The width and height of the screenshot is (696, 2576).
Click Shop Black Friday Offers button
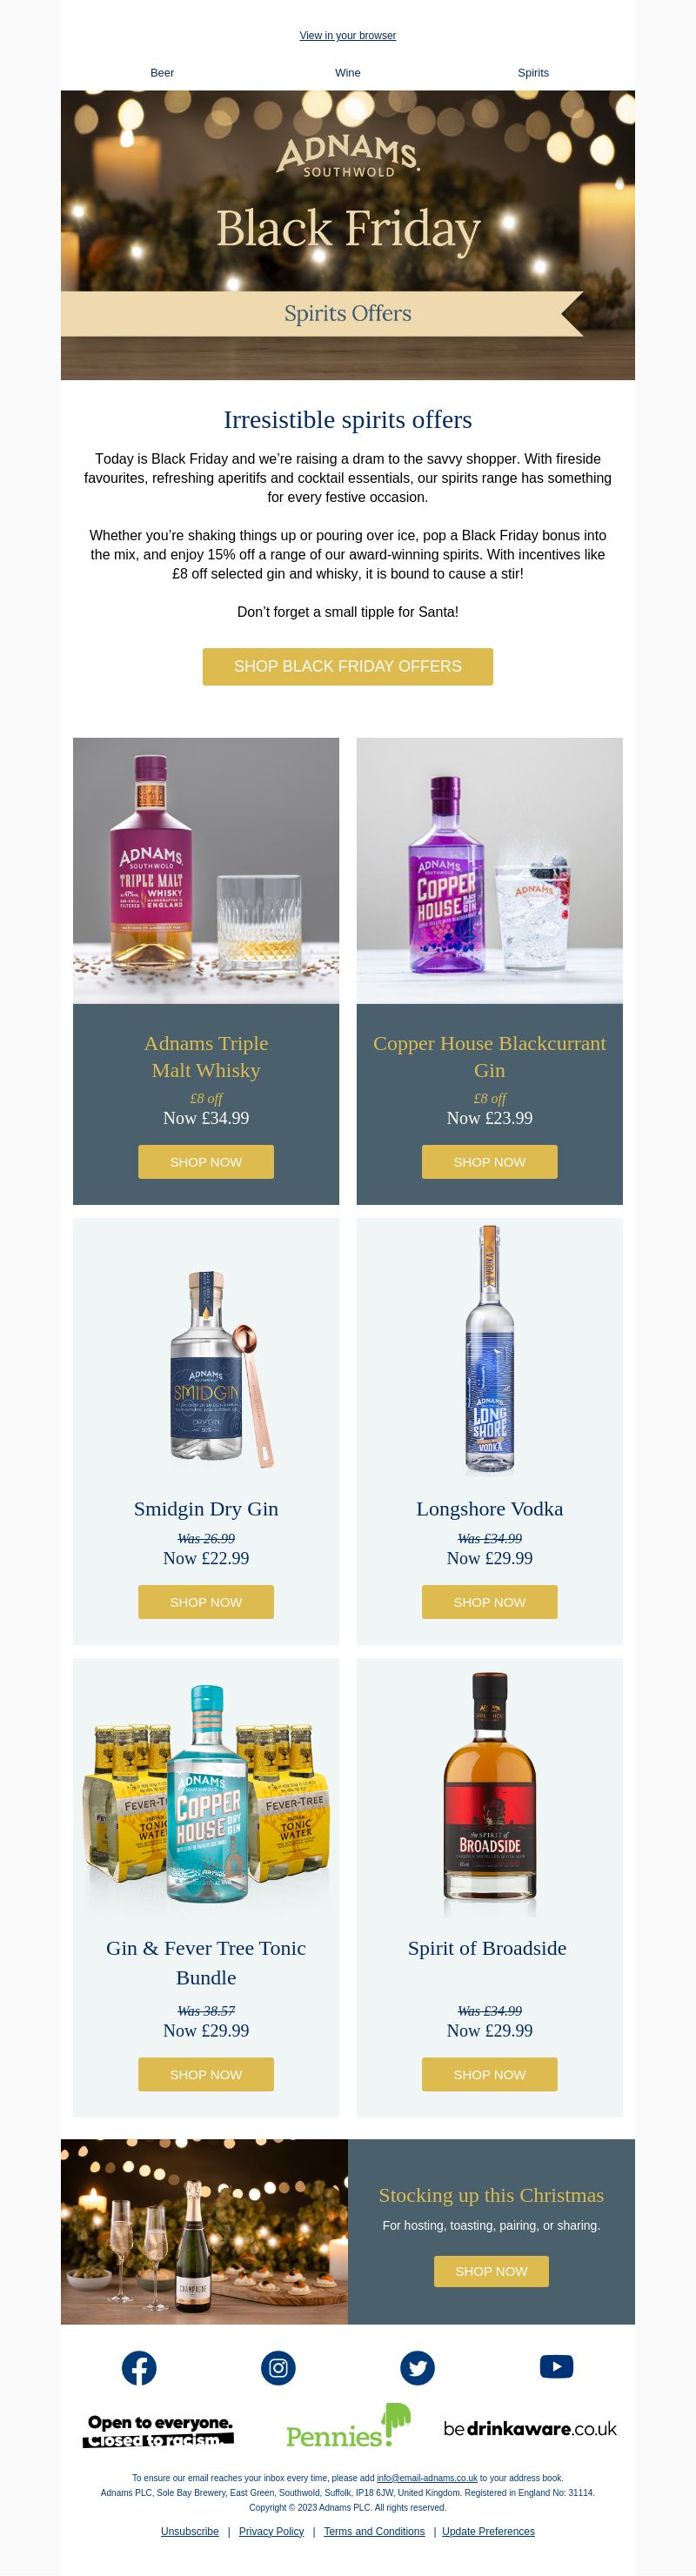point(348,667)
